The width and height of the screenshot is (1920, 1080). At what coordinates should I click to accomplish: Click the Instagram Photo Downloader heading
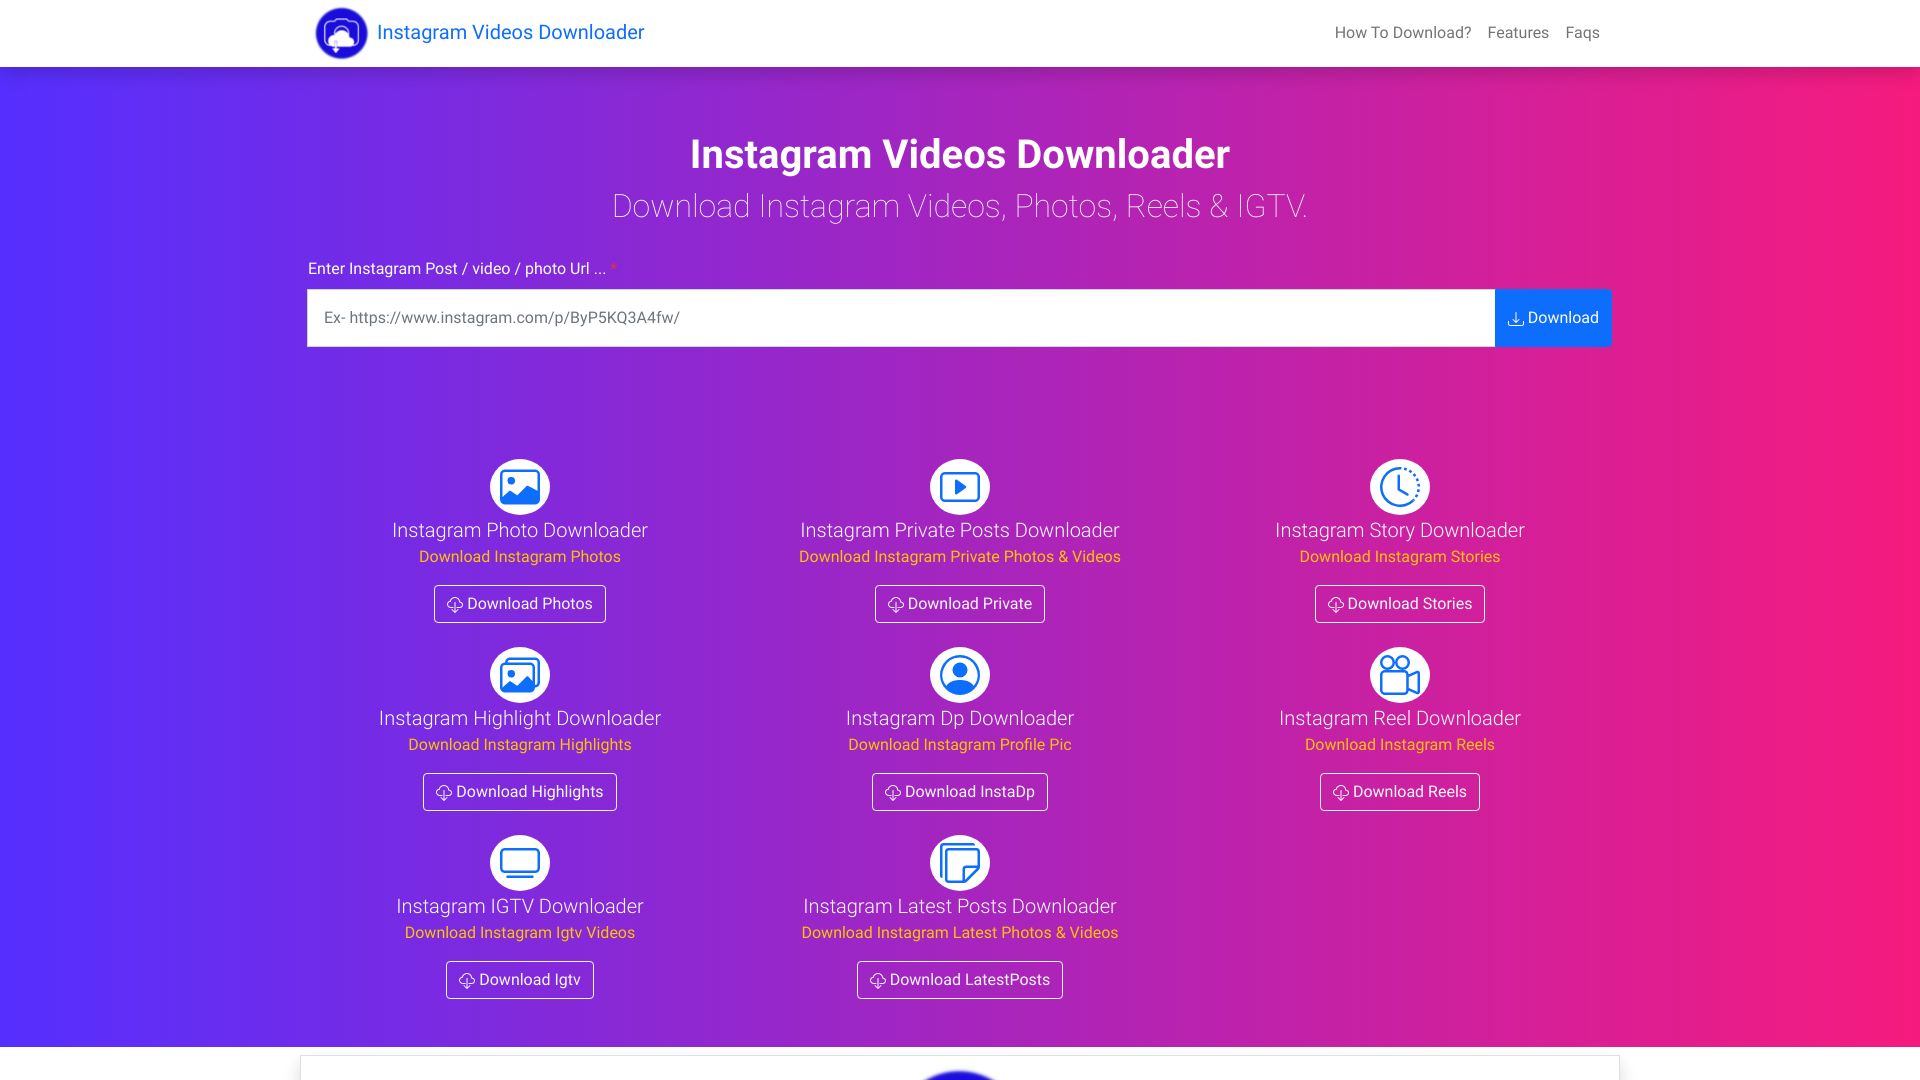pyautogui.click(x=520, y=530)
